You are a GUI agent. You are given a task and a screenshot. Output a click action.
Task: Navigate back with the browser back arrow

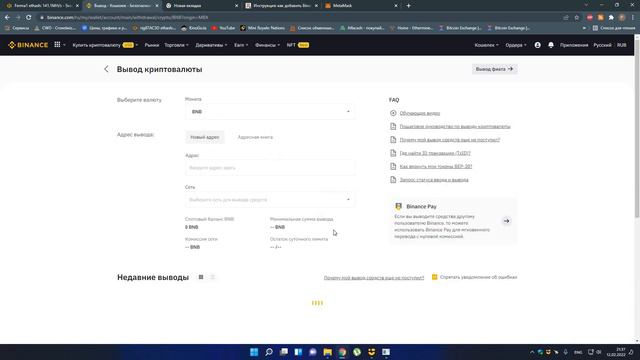tap(7, 18)
